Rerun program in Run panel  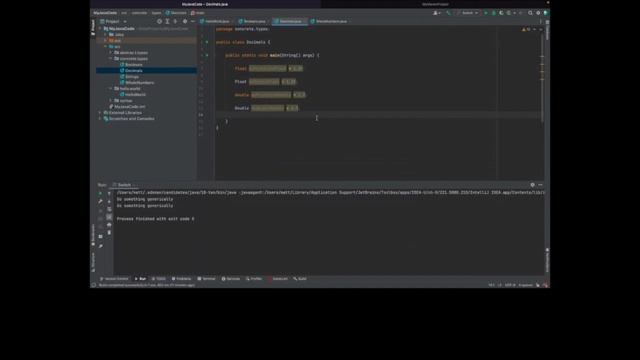click(x=100, y=193)
